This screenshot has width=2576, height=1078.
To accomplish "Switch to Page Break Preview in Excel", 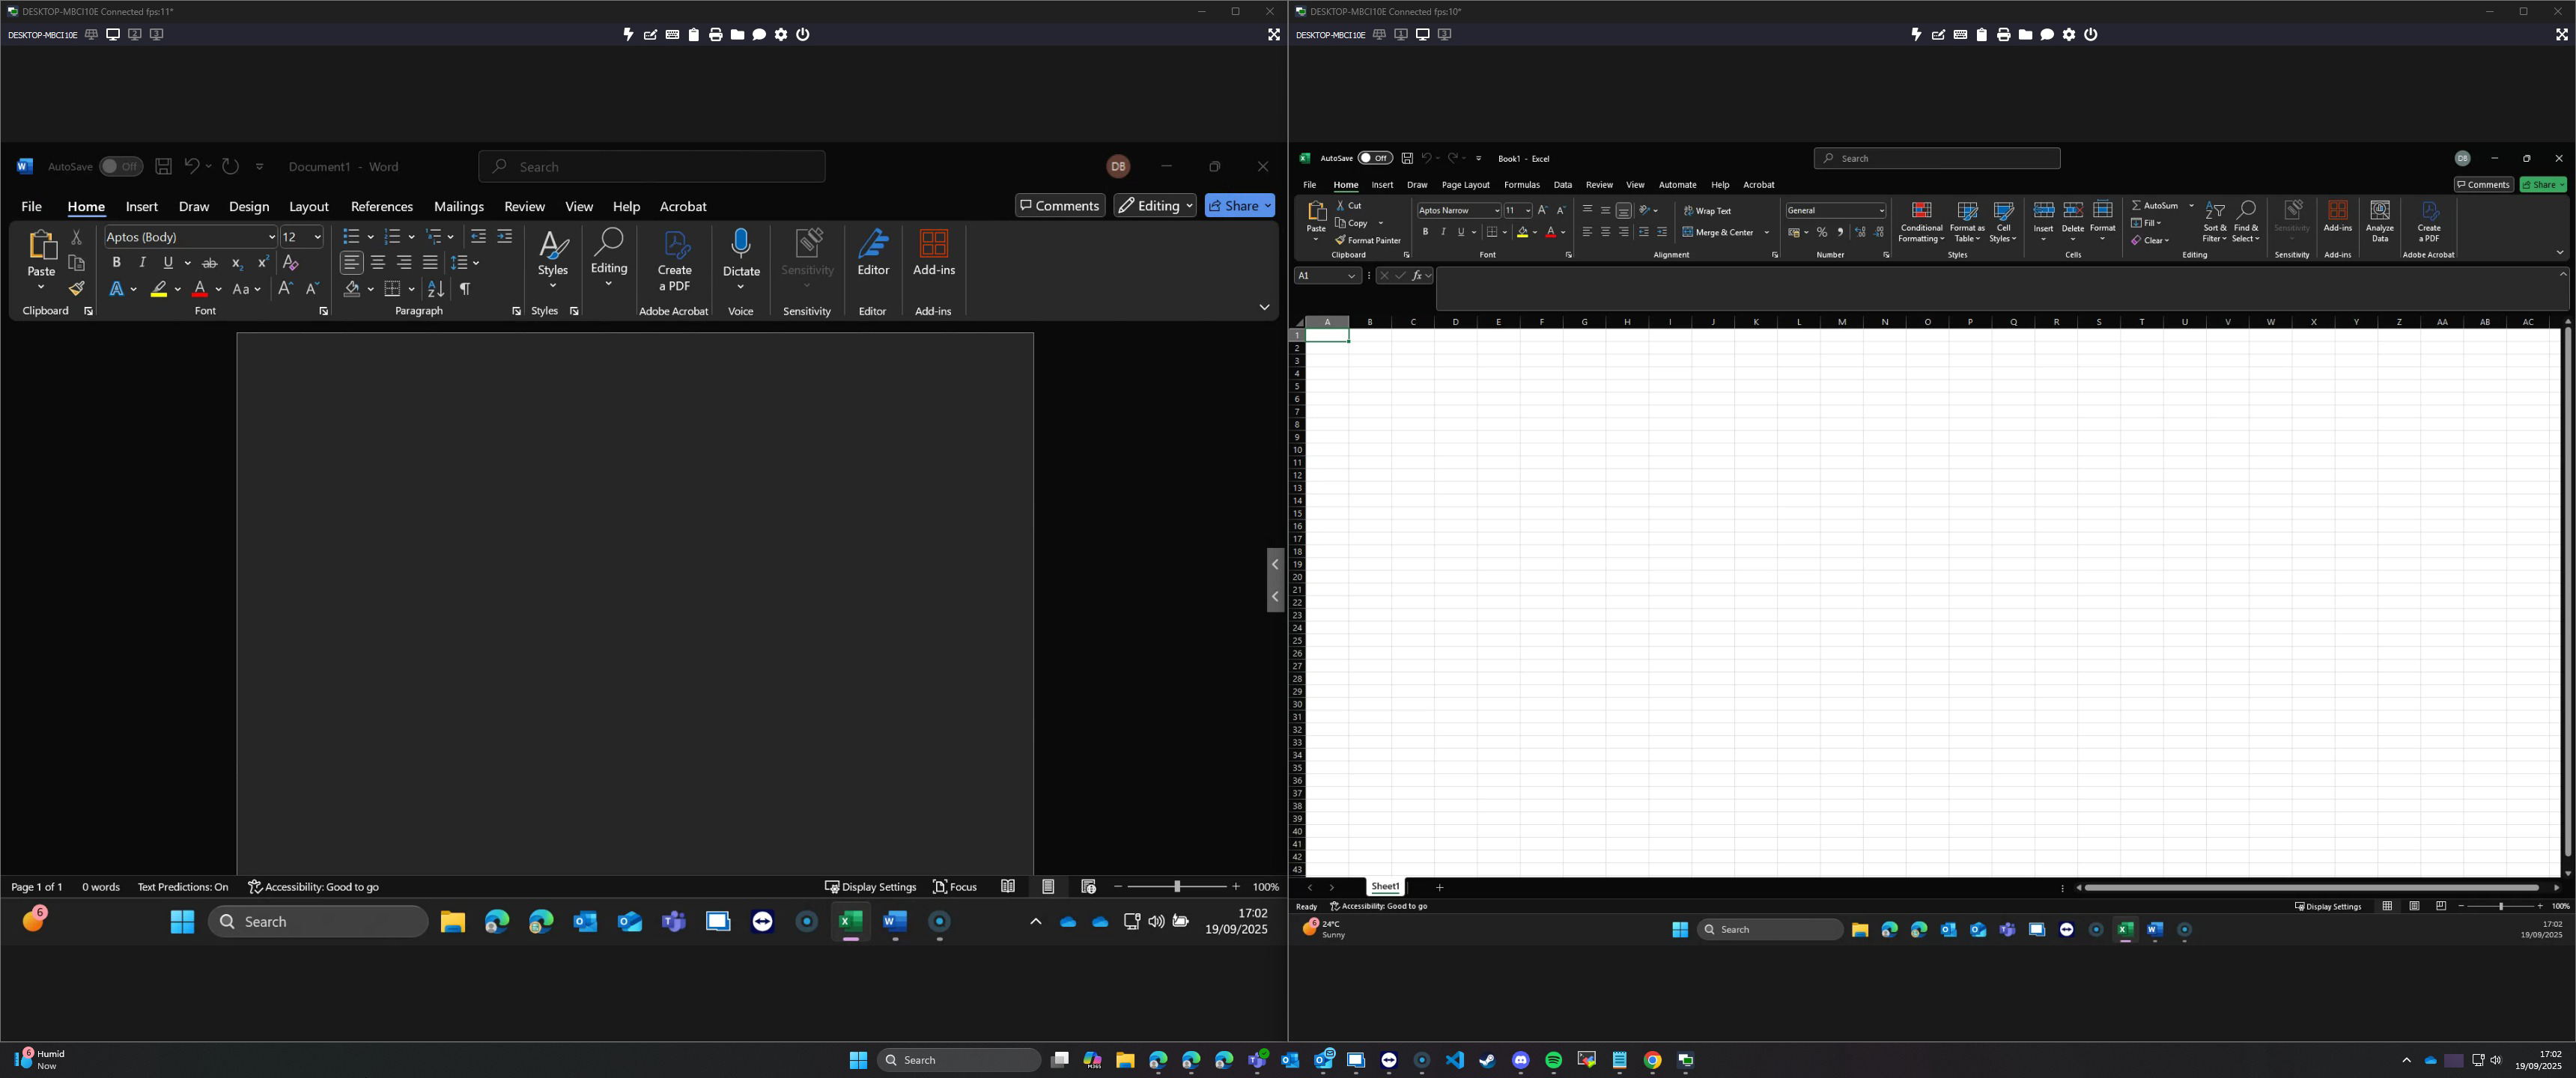I will (x=2440, y=906).
